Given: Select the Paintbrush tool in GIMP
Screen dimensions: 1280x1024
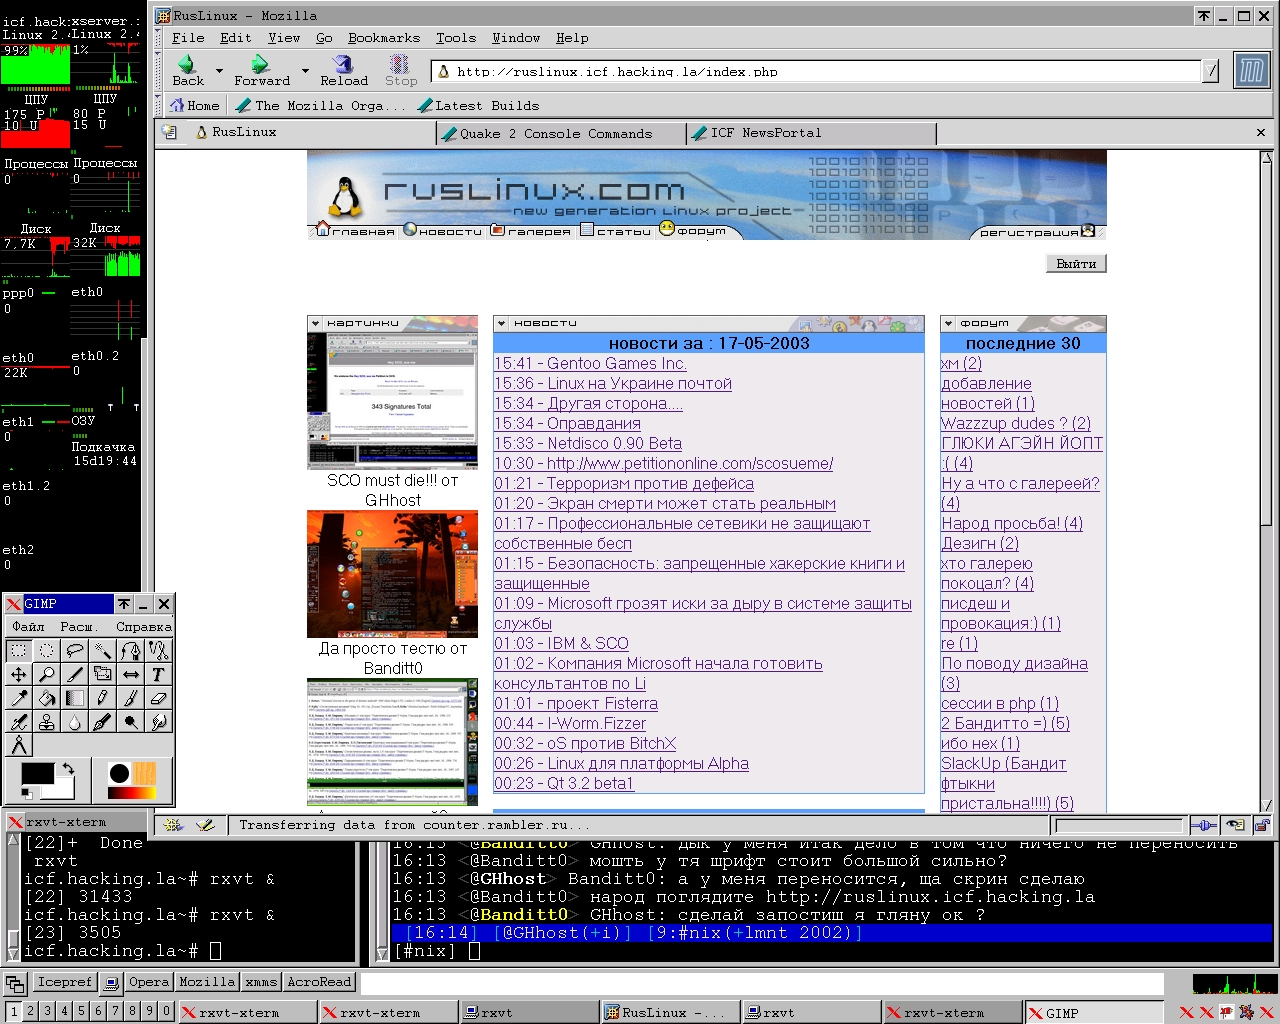Looking at the screenshot, I should pos(131,699).
